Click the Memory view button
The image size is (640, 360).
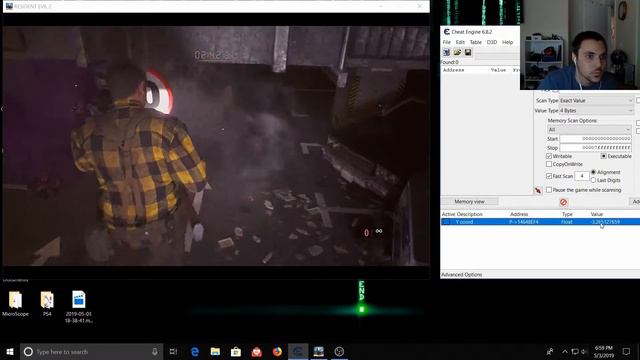tap(469, 202)
